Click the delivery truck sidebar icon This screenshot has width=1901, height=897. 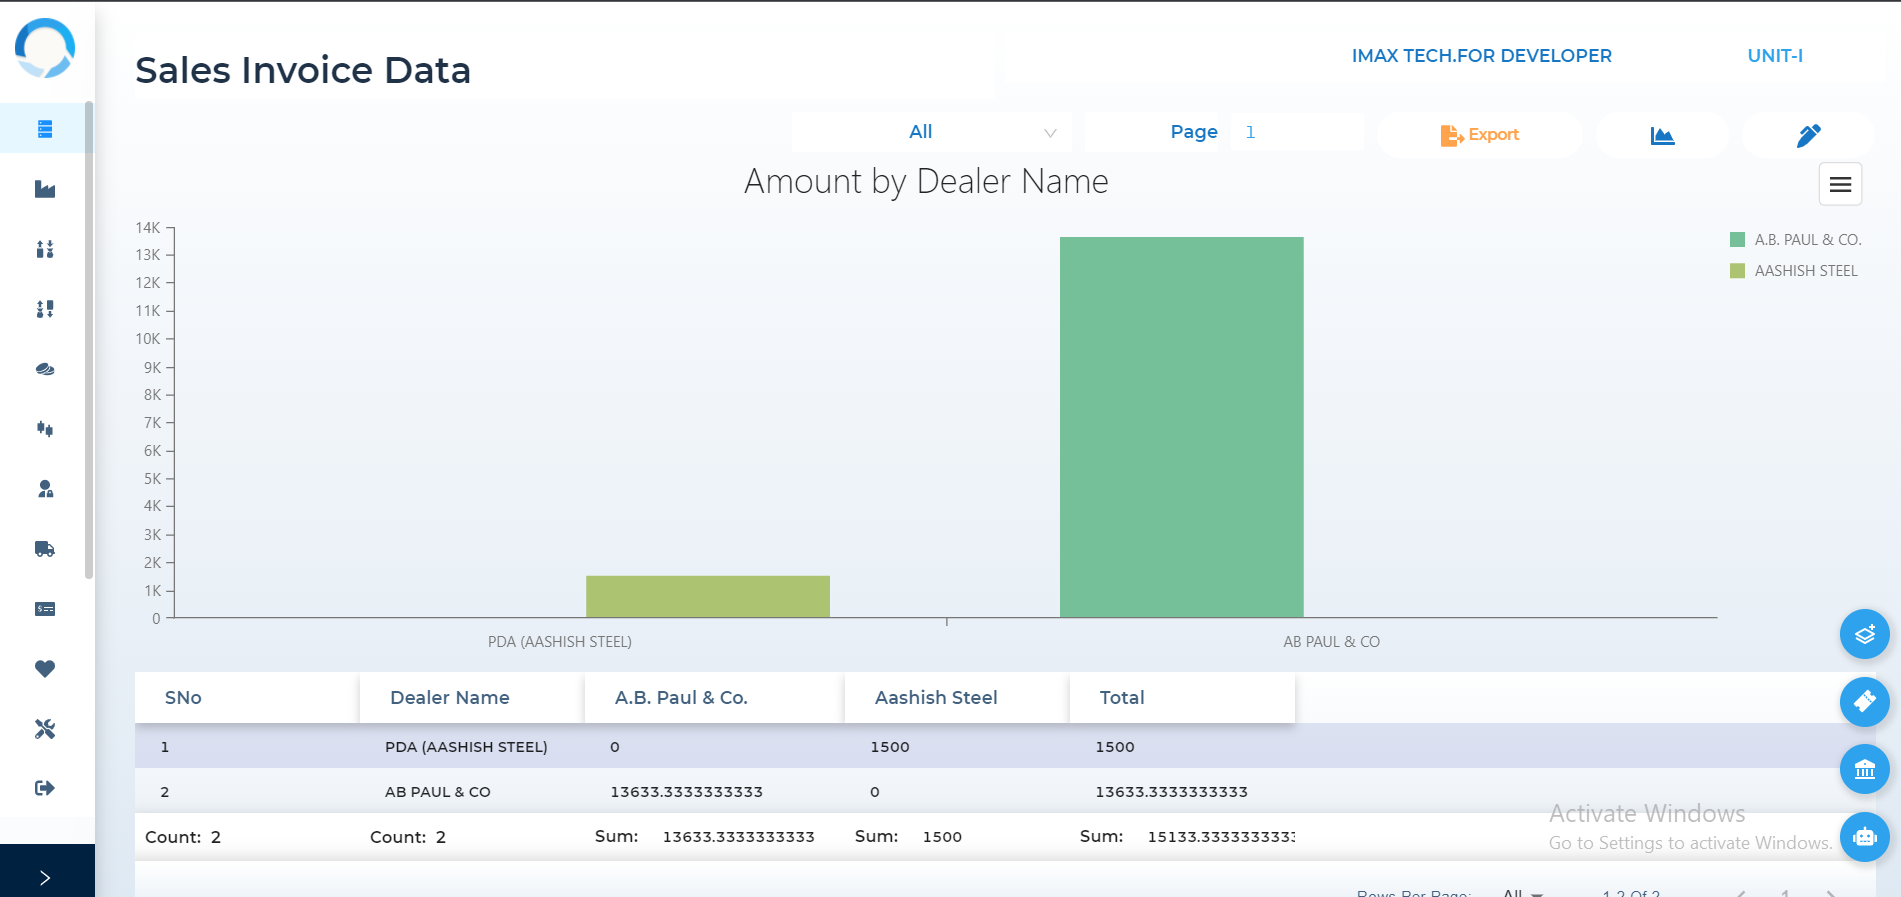point(45,549)
